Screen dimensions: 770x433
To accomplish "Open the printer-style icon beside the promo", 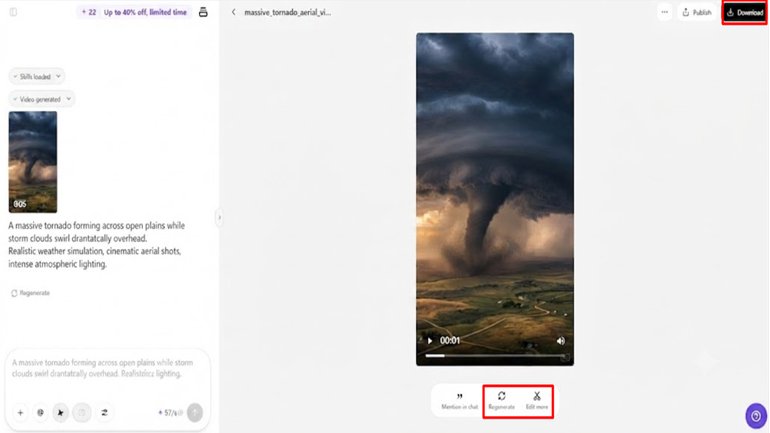I will [x=203, y=12].
